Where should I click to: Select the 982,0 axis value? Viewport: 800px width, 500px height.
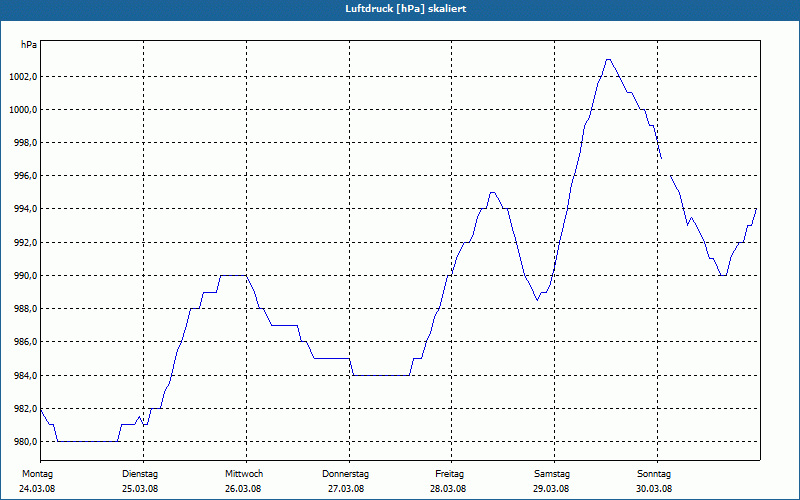tap(25, 409)
